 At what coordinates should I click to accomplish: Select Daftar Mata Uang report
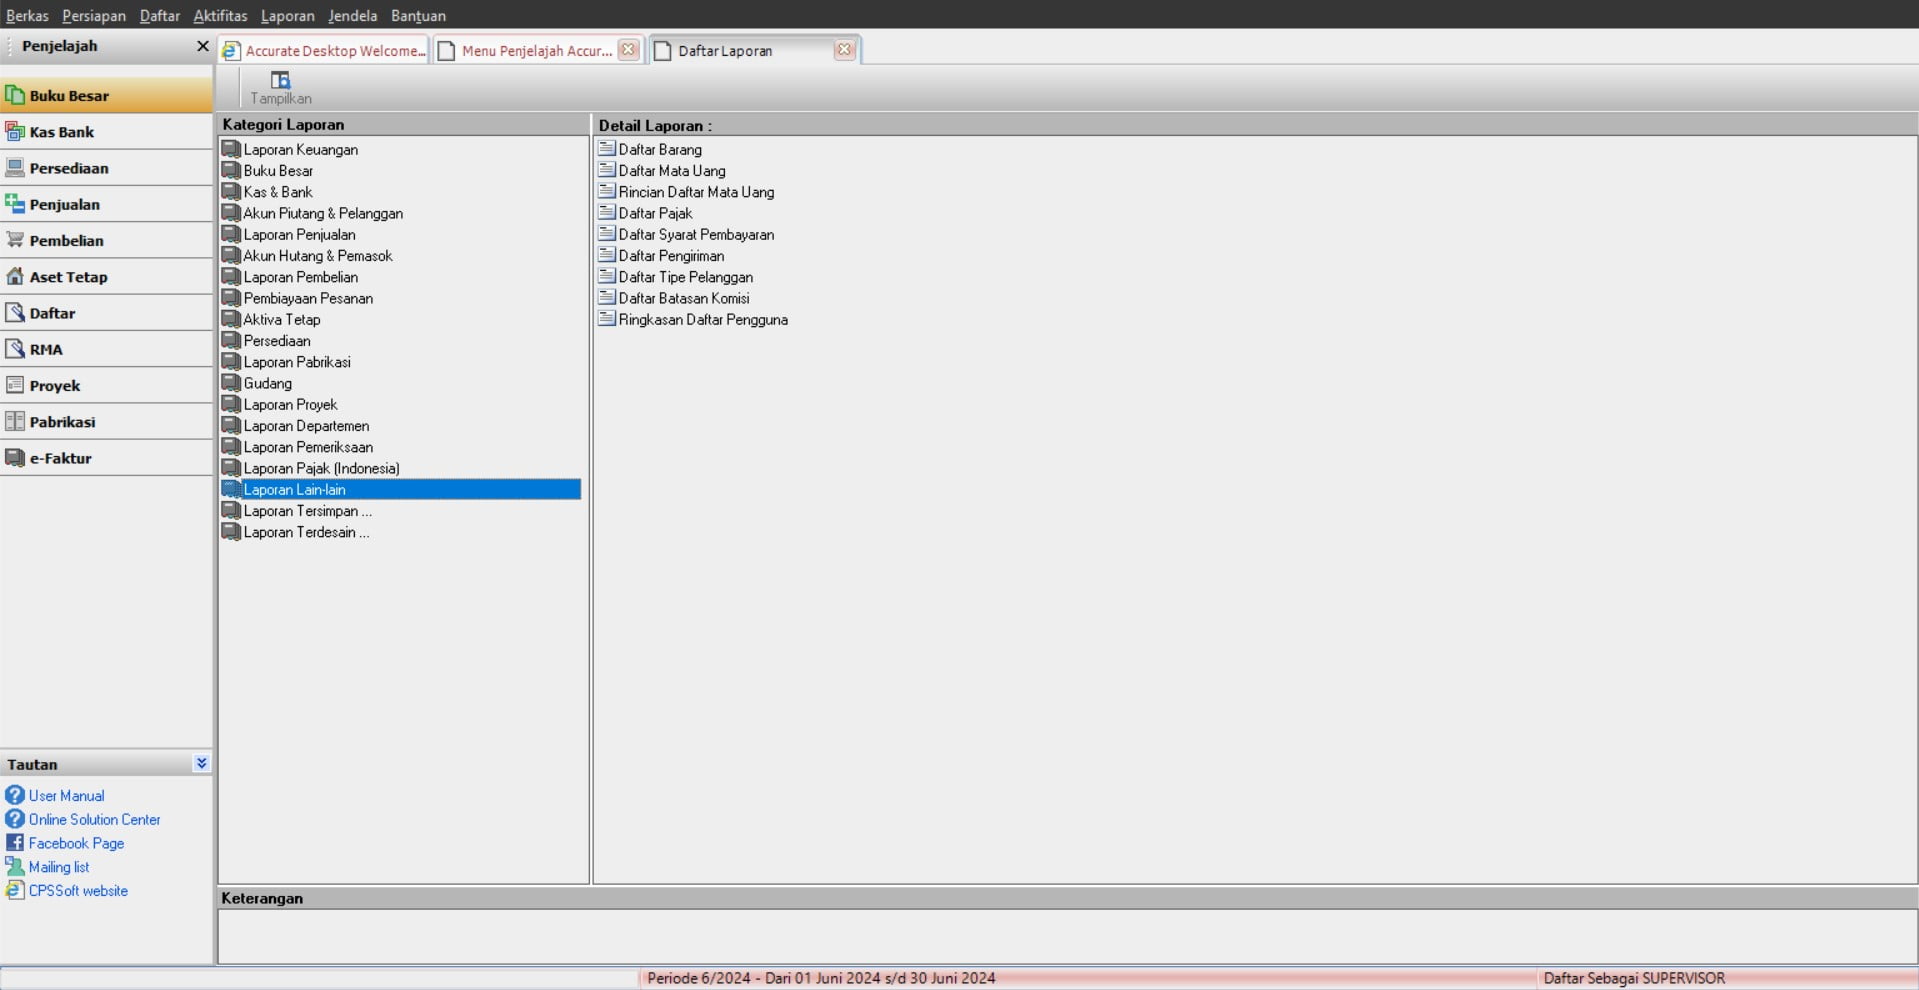click(671, 171)
